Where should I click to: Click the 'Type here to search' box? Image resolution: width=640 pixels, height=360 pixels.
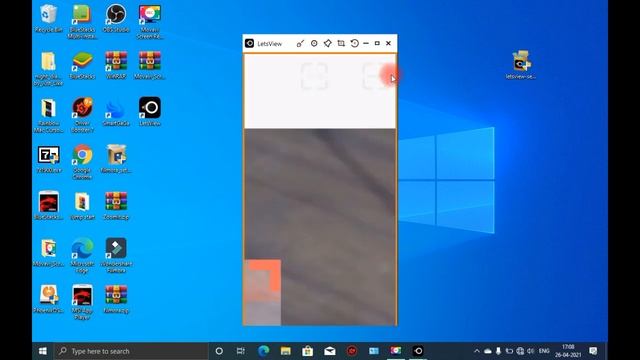pos(131,351)
